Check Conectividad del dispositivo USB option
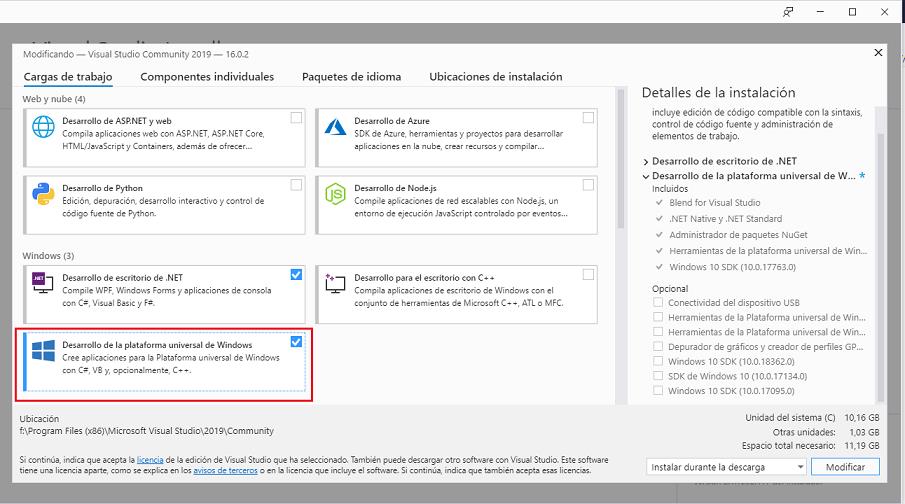 tap(658, 302)
